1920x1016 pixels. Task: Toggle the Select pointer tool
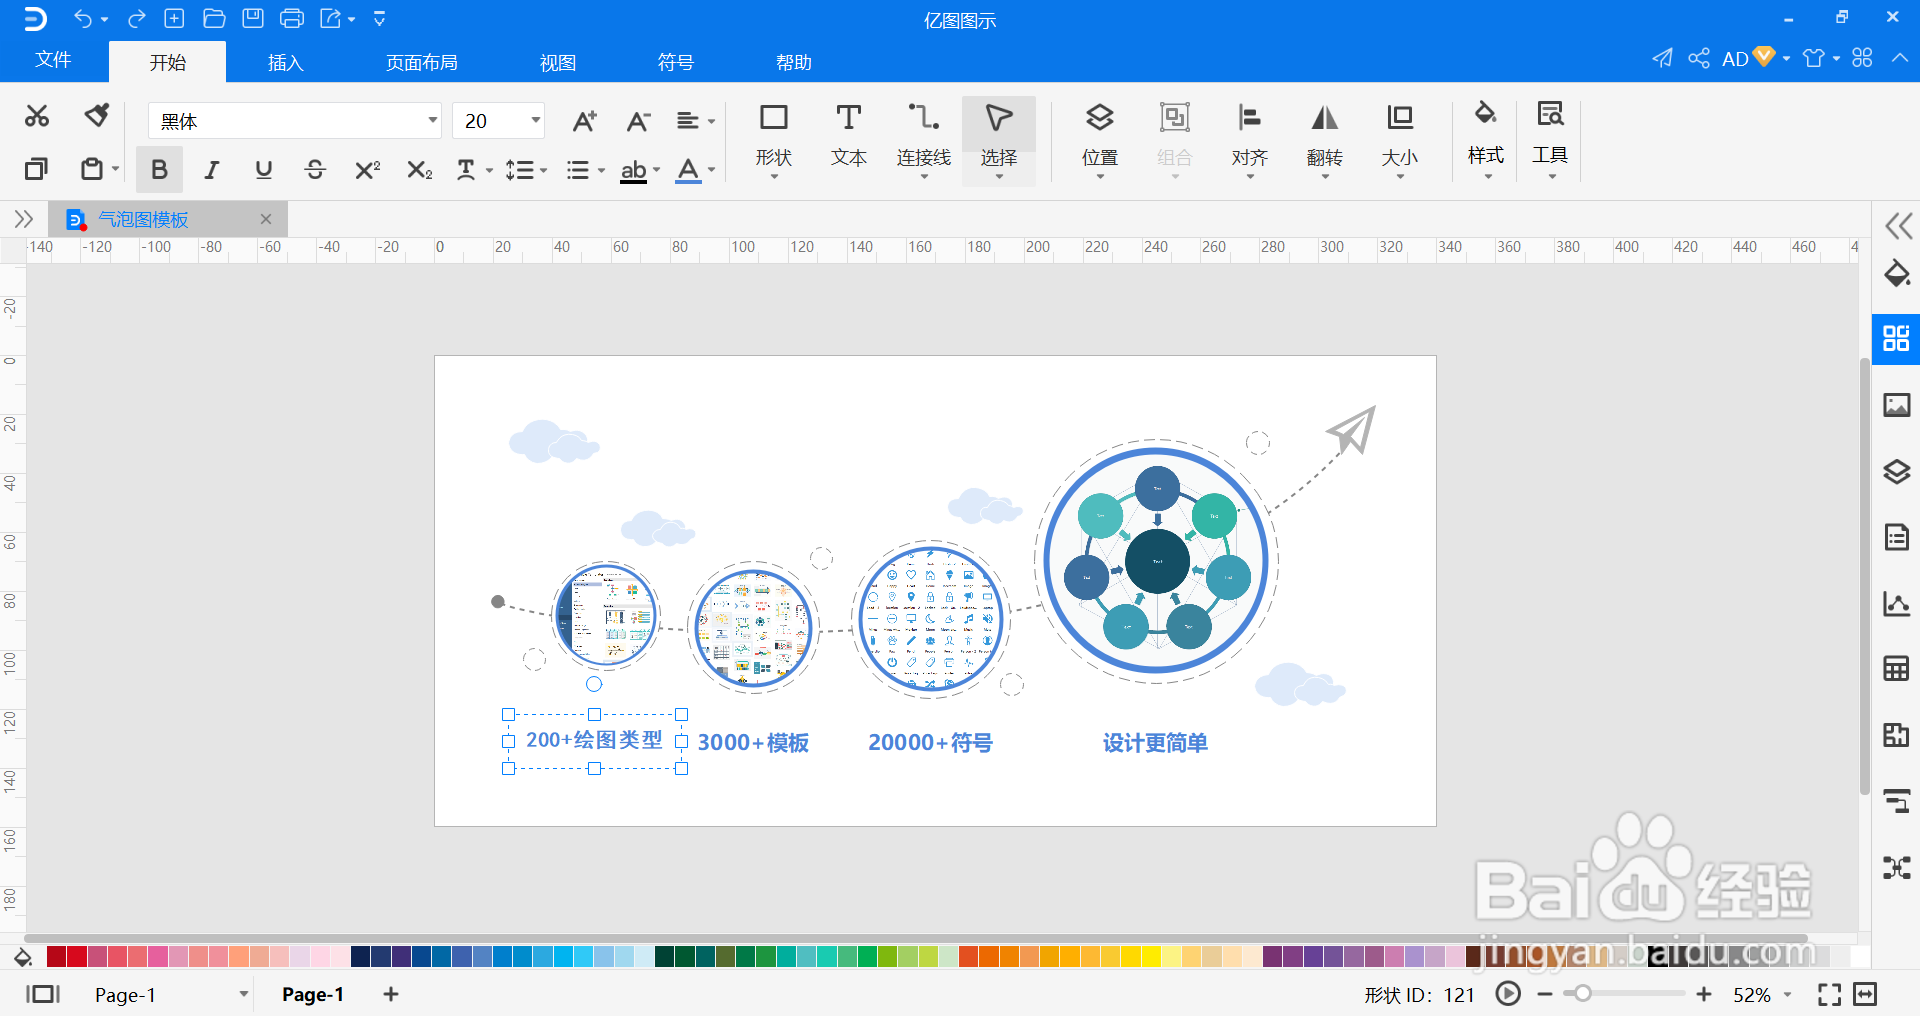(999, 140)
